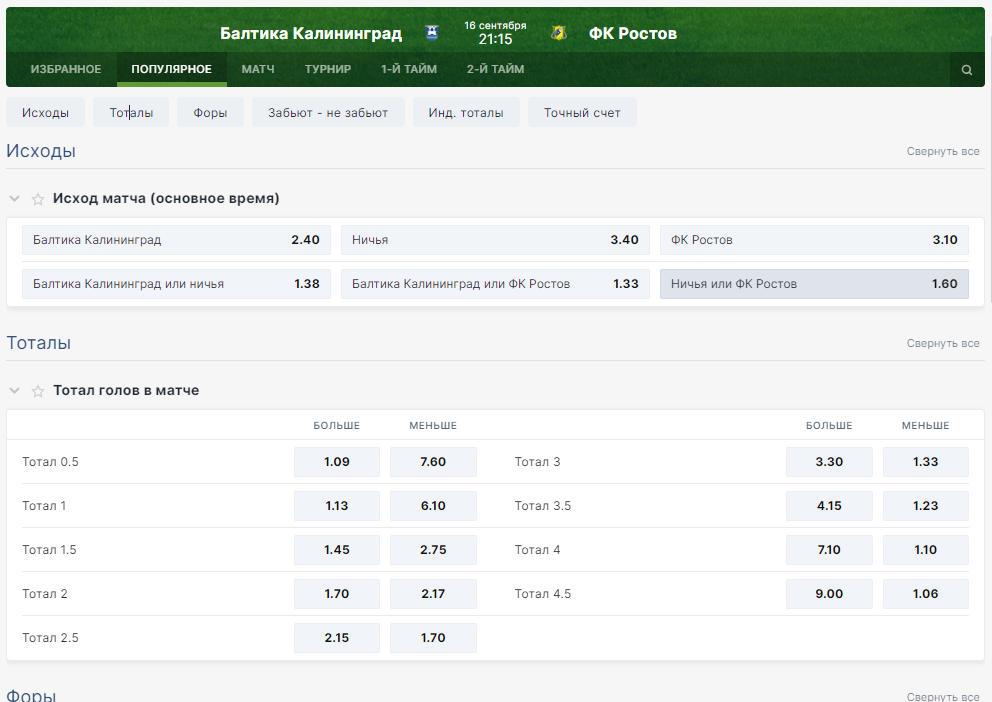
Task: Switch to the МАТЧ tab
Action: (x=258, y=69)
